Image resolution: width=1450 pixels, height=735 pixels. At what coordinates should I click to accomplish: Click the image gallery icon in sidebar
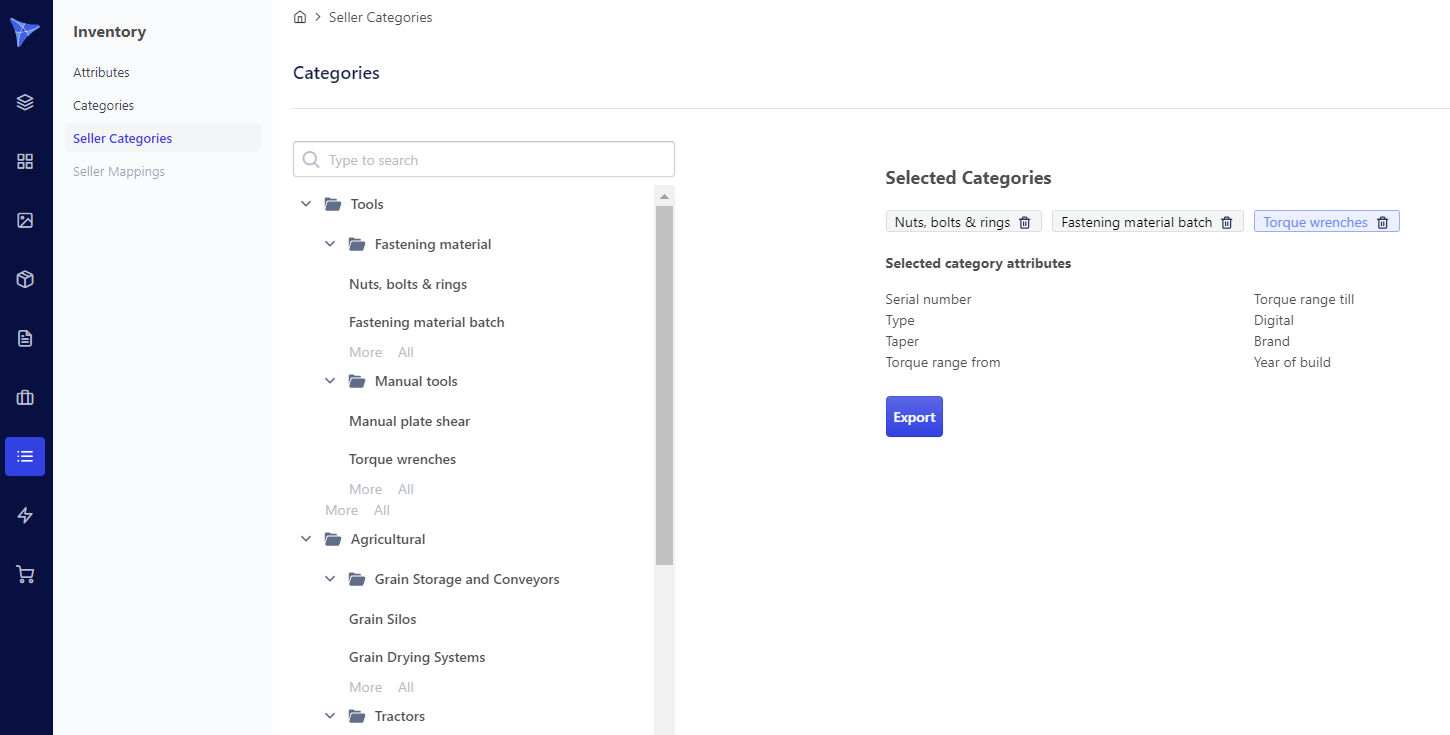coord(25,220)
